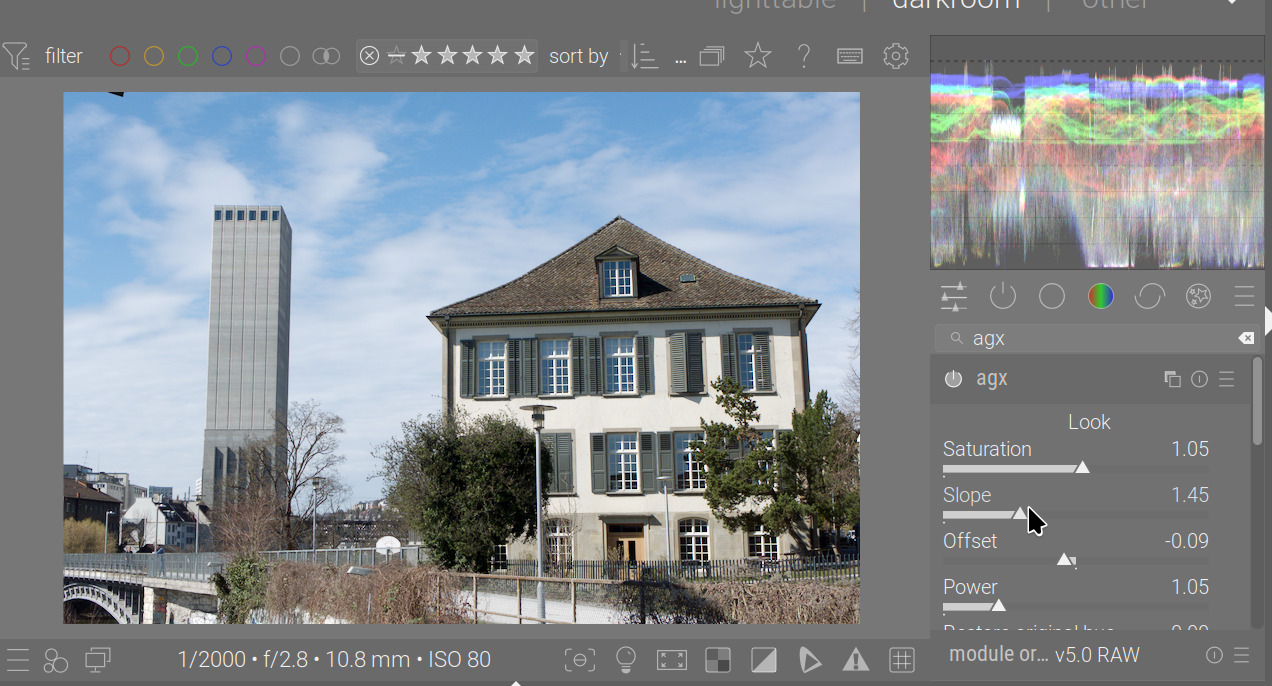The height and width of the screenshot is (686, 1272).
Task: Adjust the Saturation slider
Action: point(1082,468)
